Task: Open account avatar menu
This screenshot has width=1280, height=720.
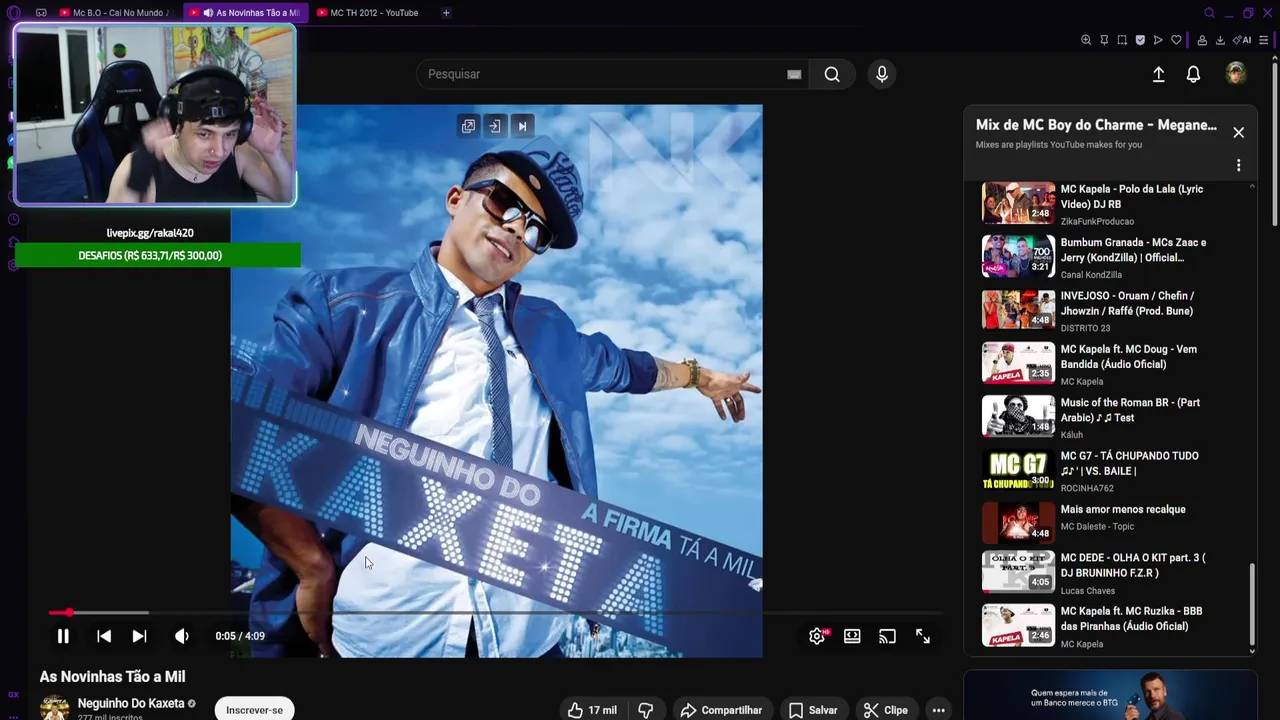Action: pyautogui.click(x=1236, y=73)
